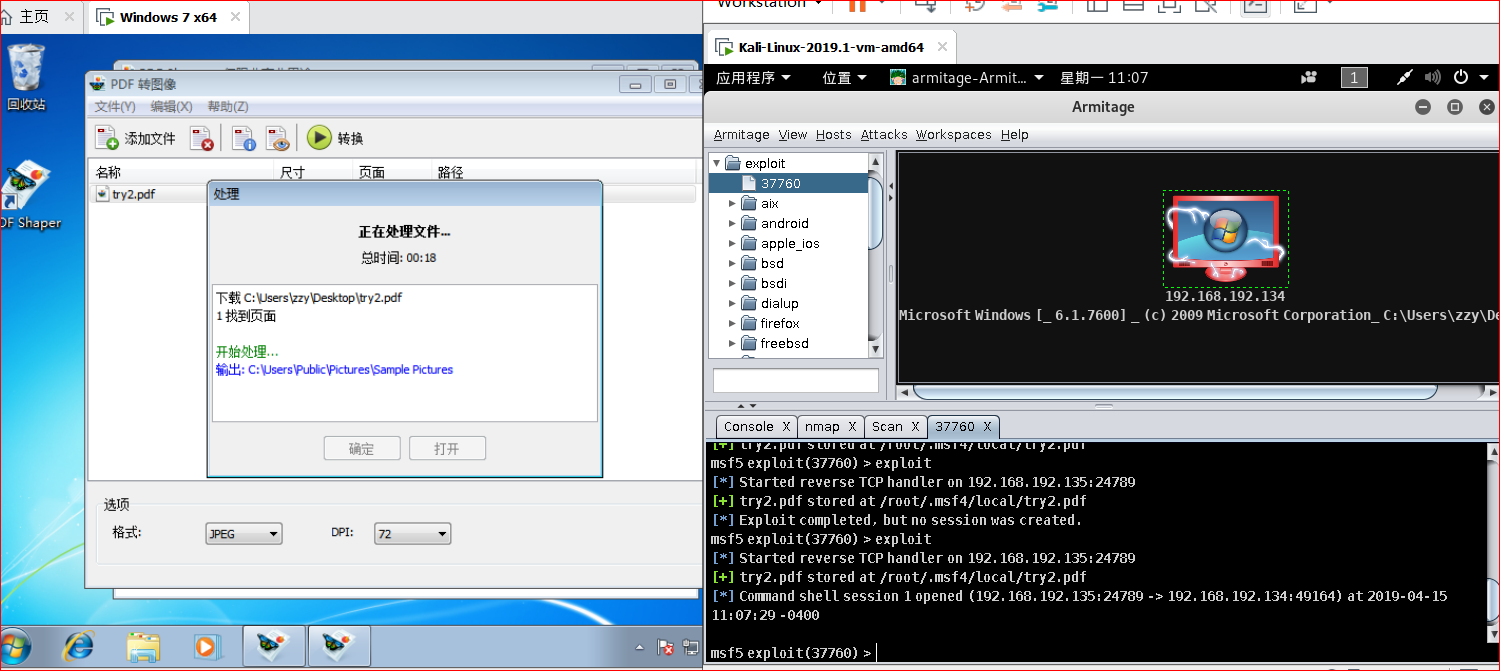Select the 192.168.192.134 host icon in Armitage
The image size is (1500, 671).
coord(1225,238)
